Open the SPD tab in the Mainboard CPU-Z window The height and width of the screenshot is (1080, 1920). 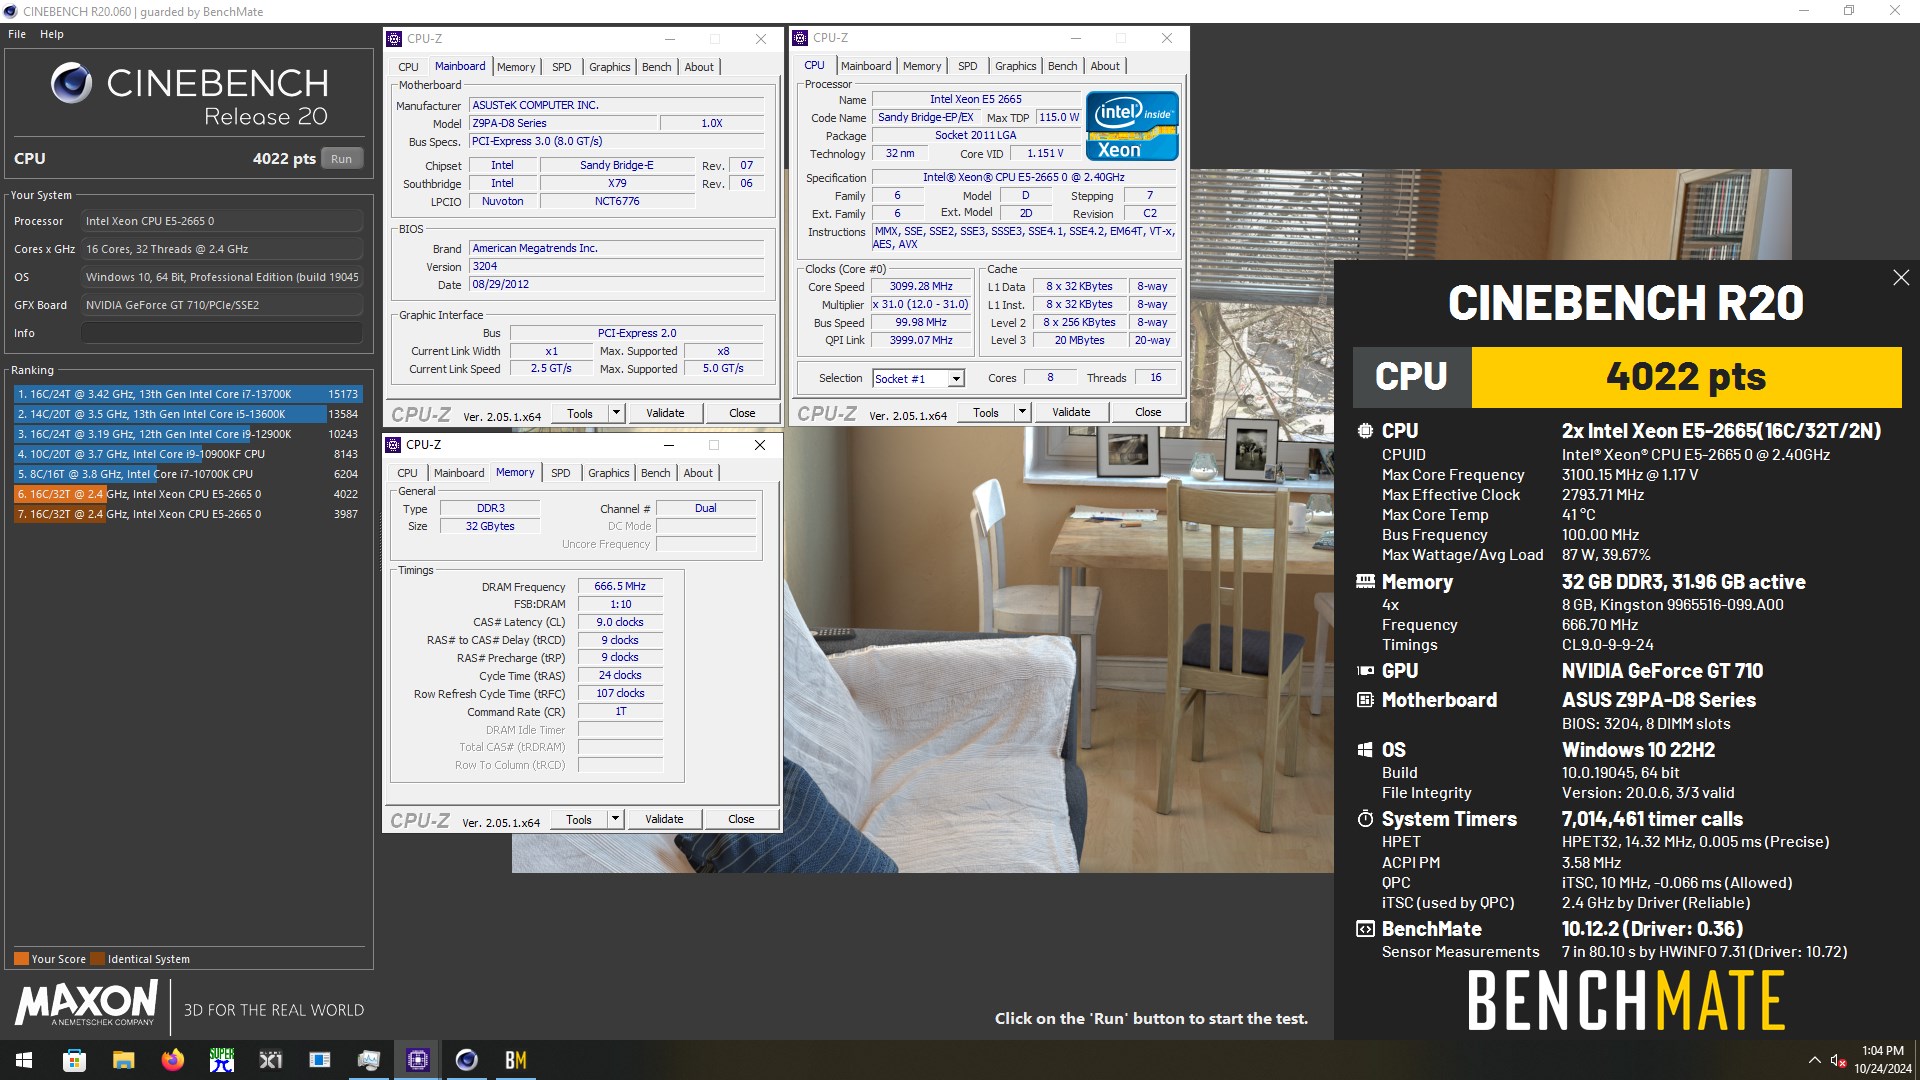pos(562,67)
